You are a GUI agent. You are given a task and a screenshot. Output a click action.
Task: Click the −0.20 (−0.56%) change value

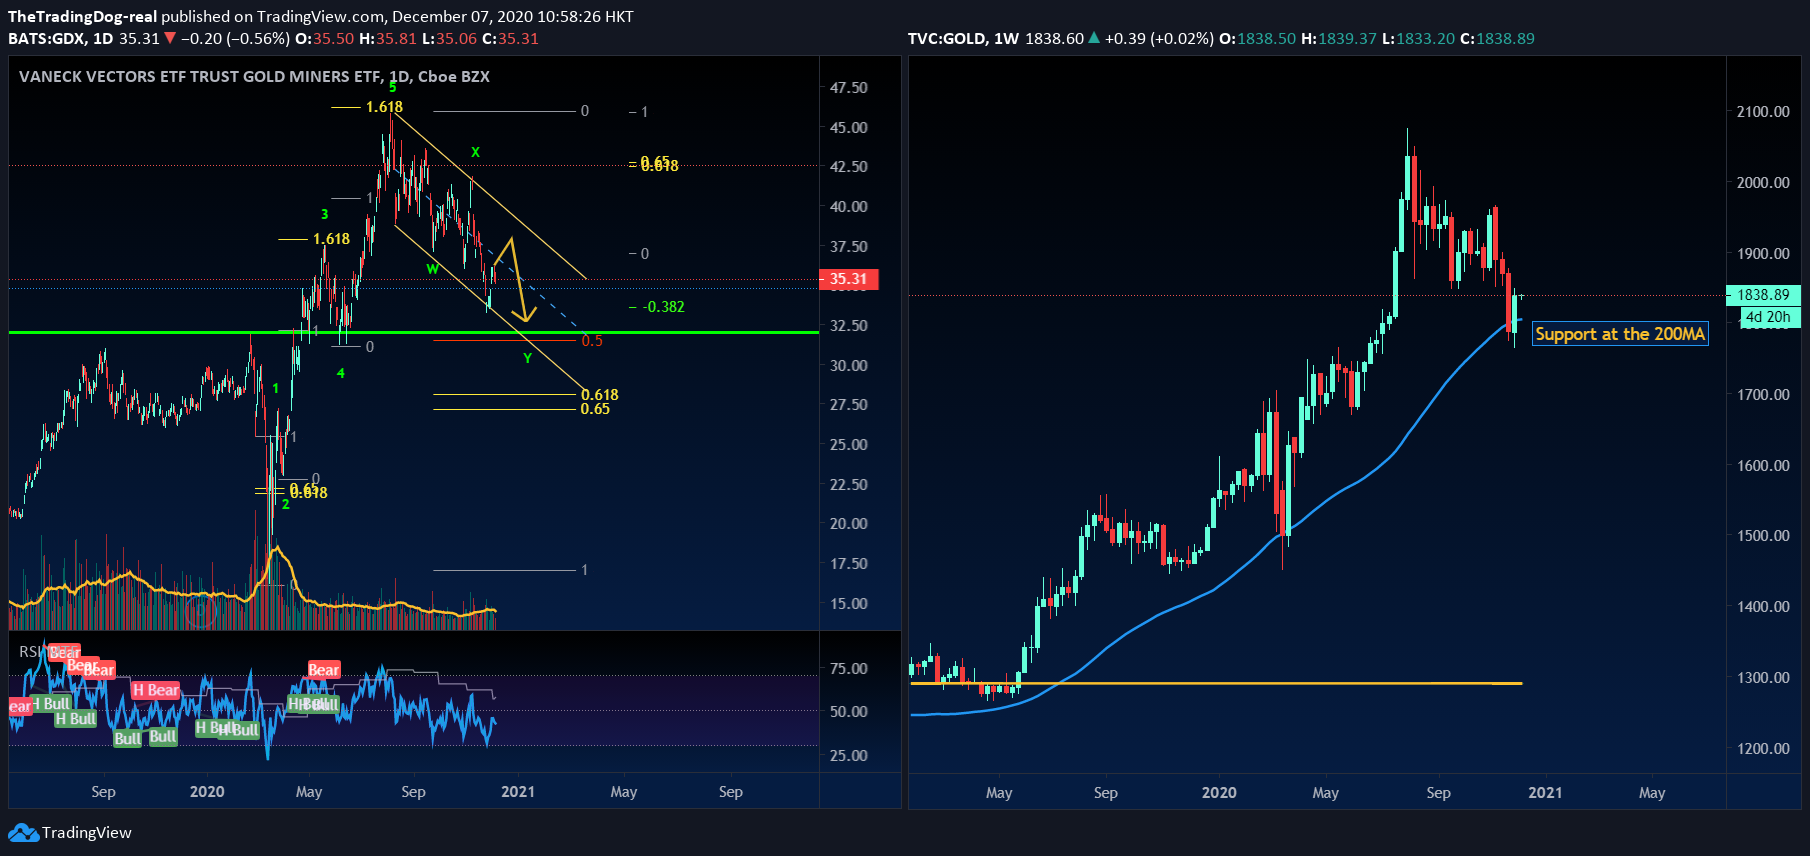point(236,38)
